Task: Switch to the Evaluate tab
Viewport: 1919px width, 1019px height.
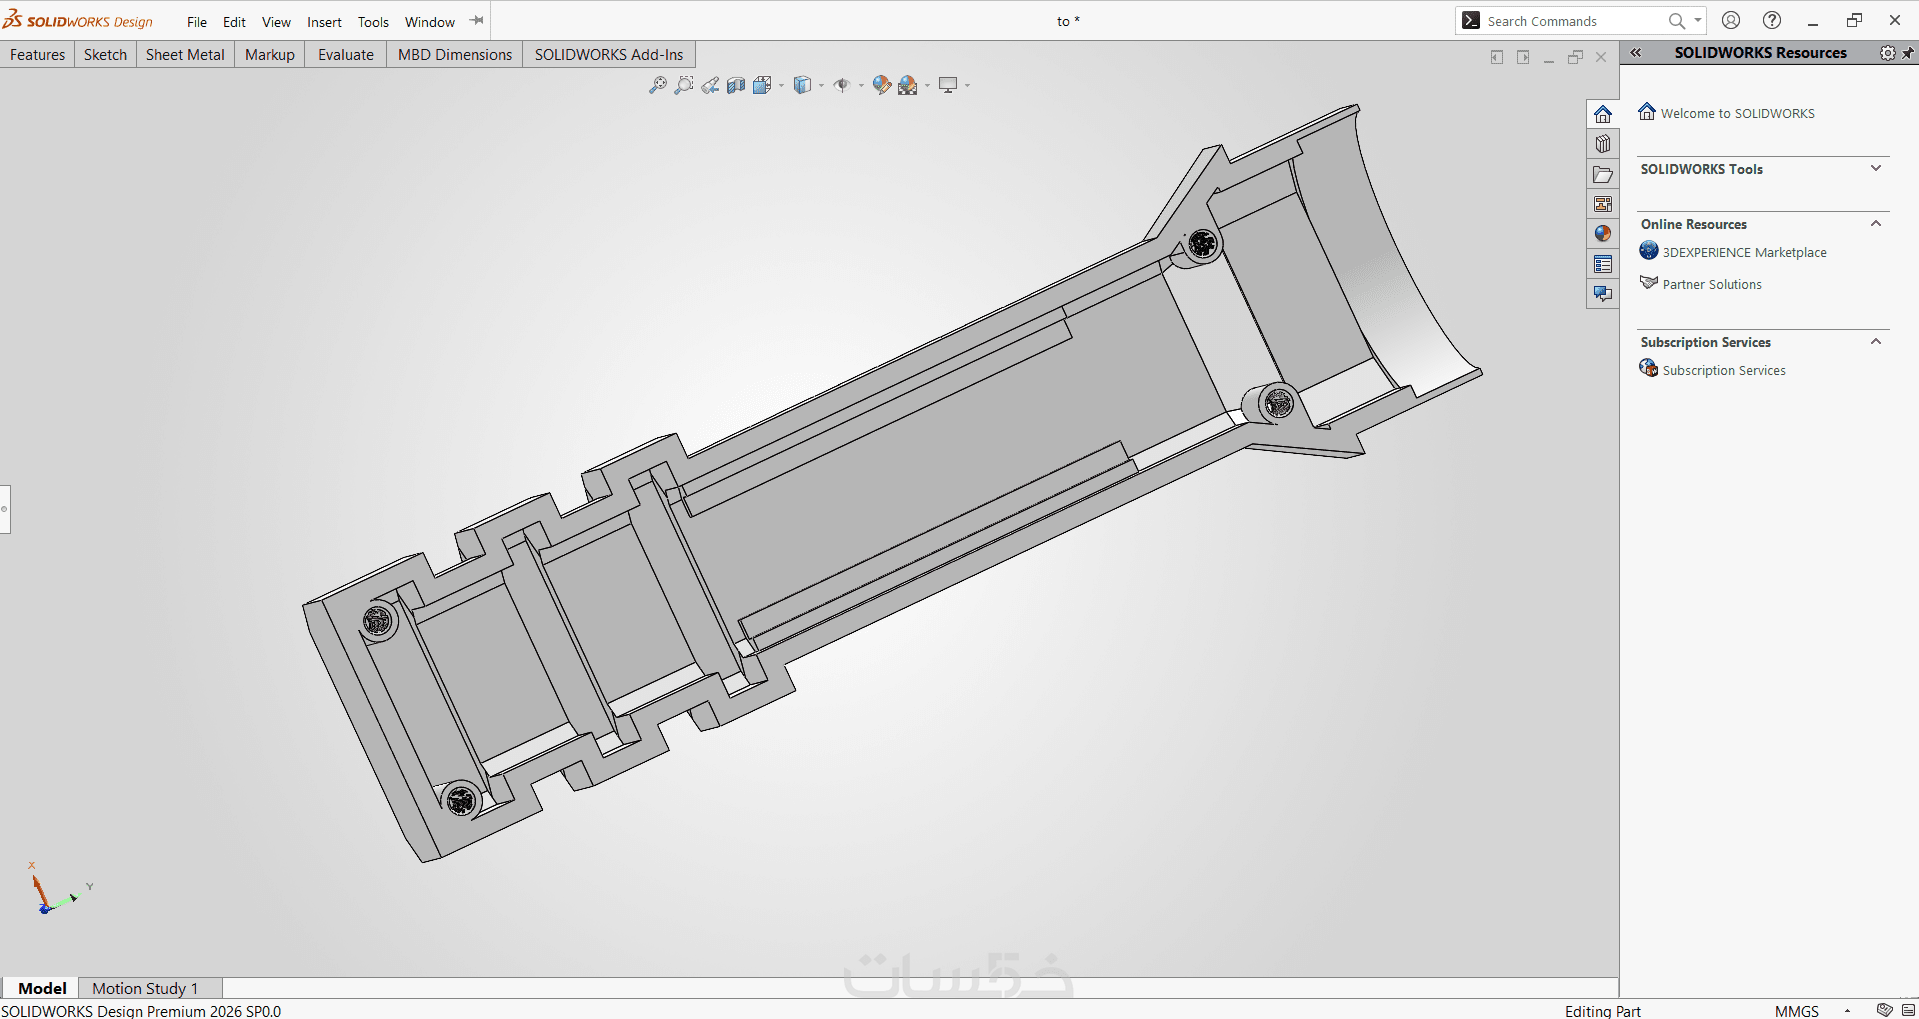Action: point(346,55)
